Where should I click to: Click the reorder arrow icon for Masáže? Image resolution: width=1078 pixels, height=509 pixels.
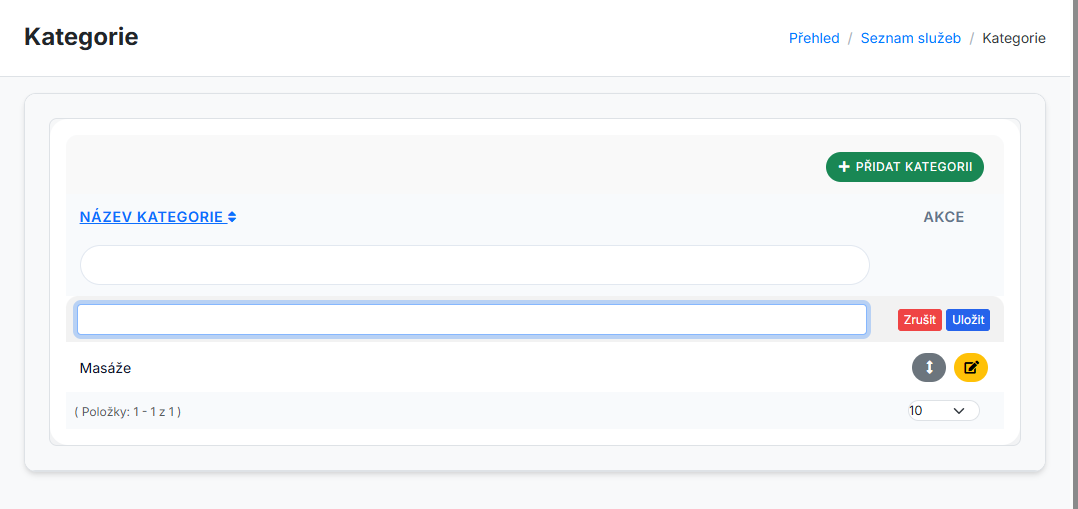[929, 367]
